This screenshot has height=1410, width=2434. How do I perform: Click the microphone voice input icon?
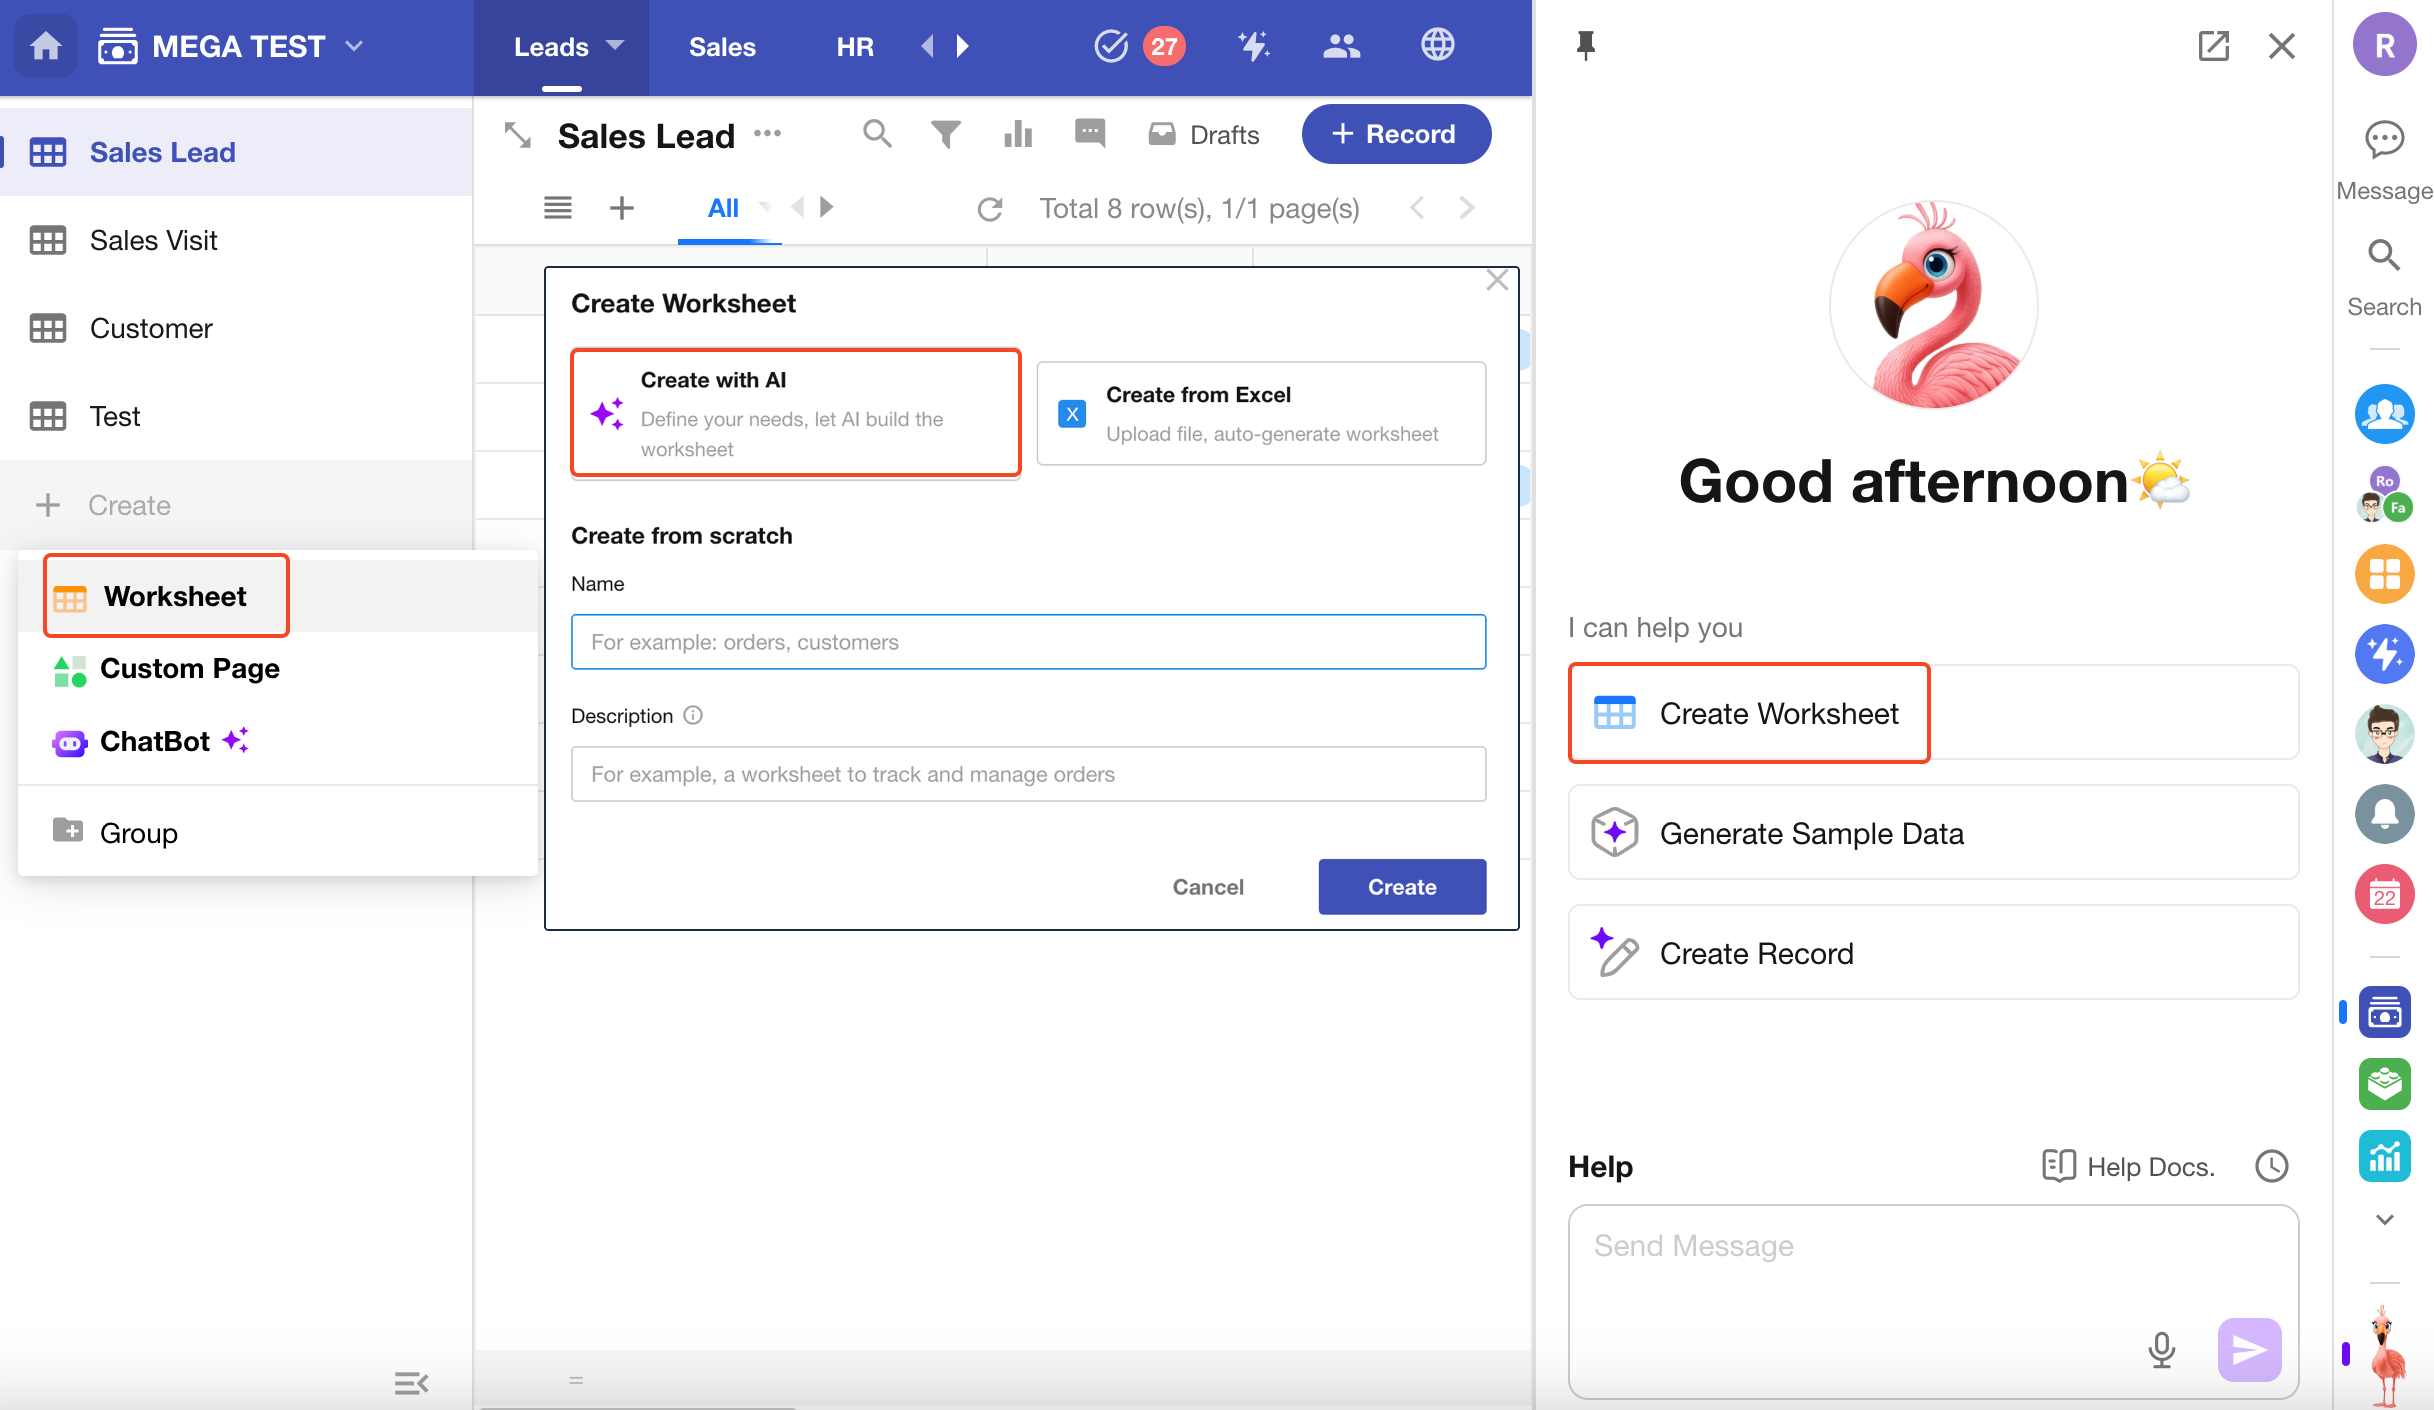pos(2161,1349)
